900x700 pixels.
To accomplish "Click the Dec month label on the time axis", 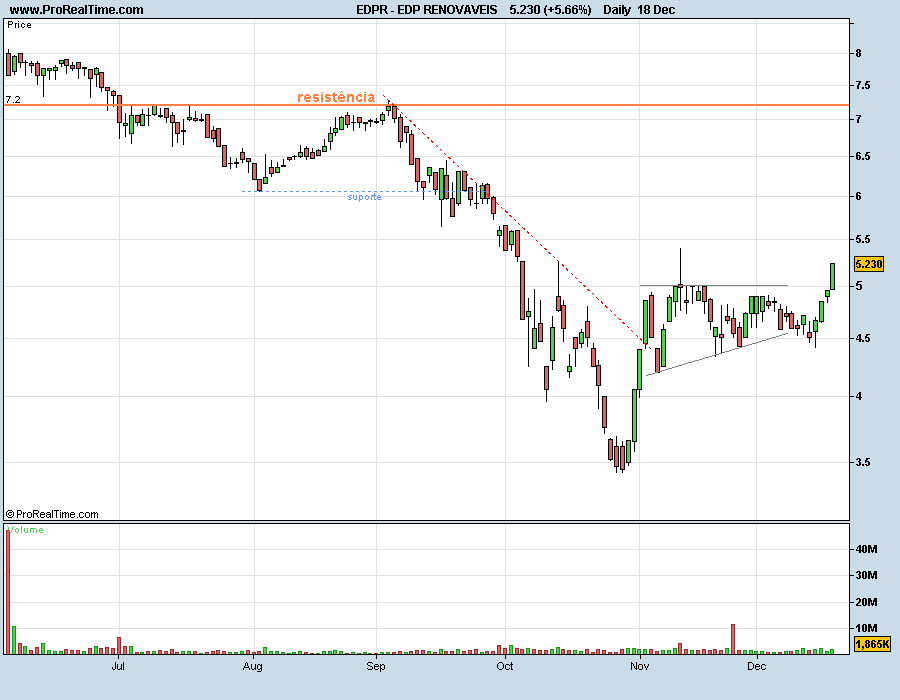I will [757, 666].
